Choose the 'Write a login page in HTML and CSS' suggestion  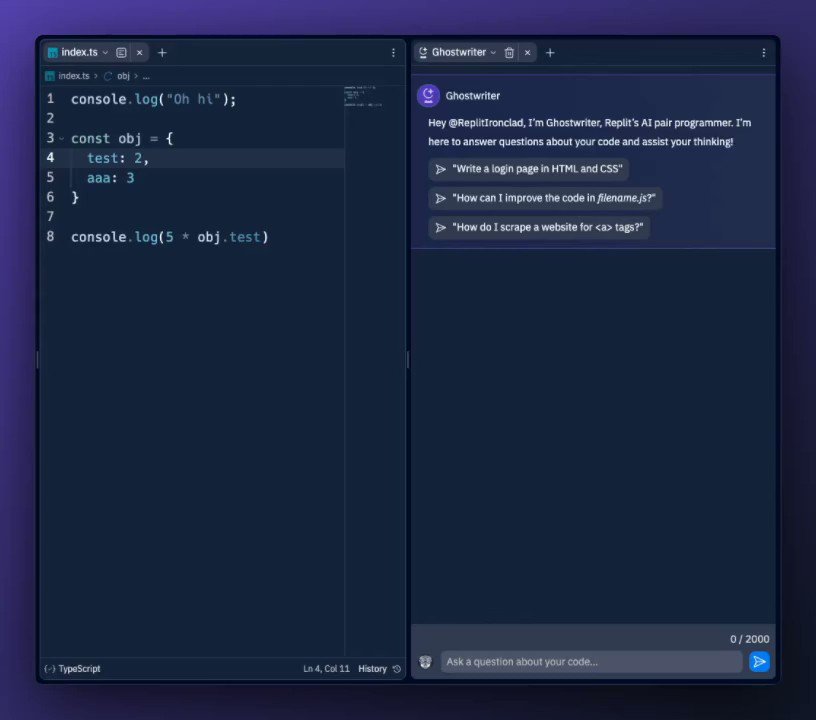point(529,169)
